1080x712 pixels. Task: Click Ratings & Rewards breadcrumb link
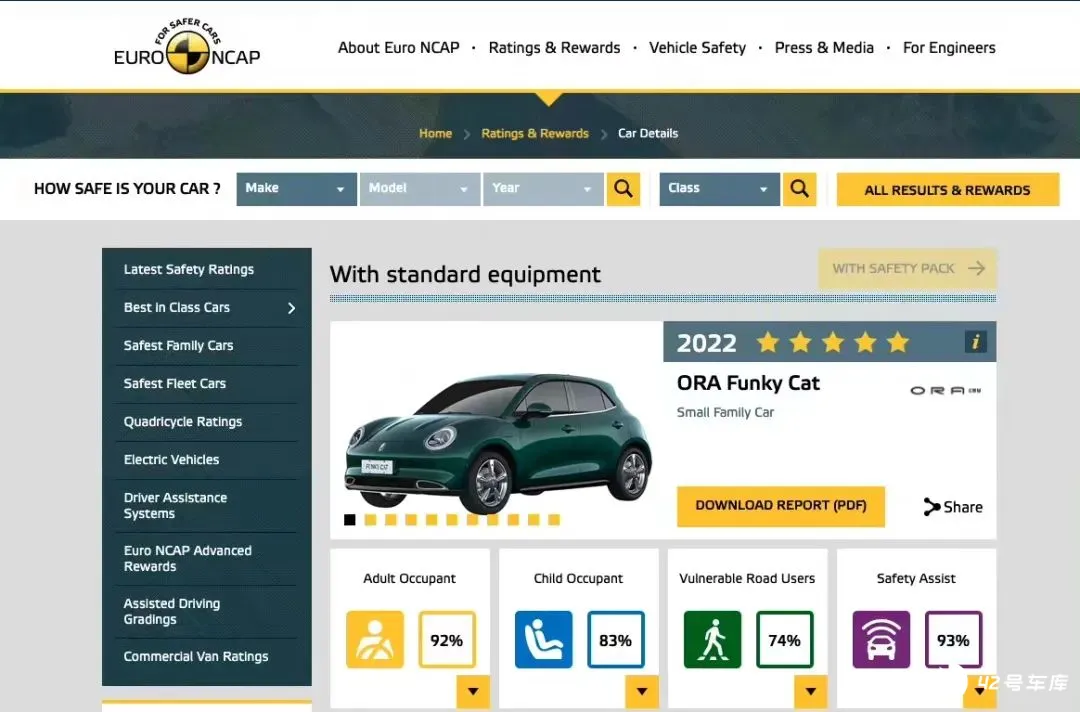pos(534,133)
